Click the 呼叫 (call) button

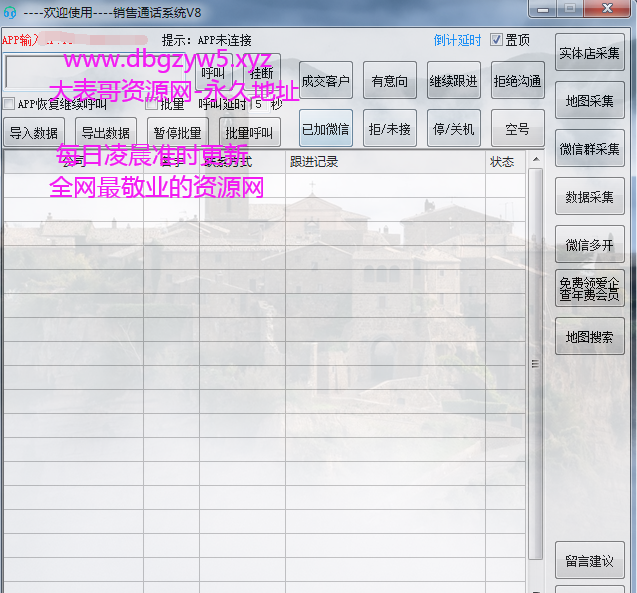pos(213,72)
